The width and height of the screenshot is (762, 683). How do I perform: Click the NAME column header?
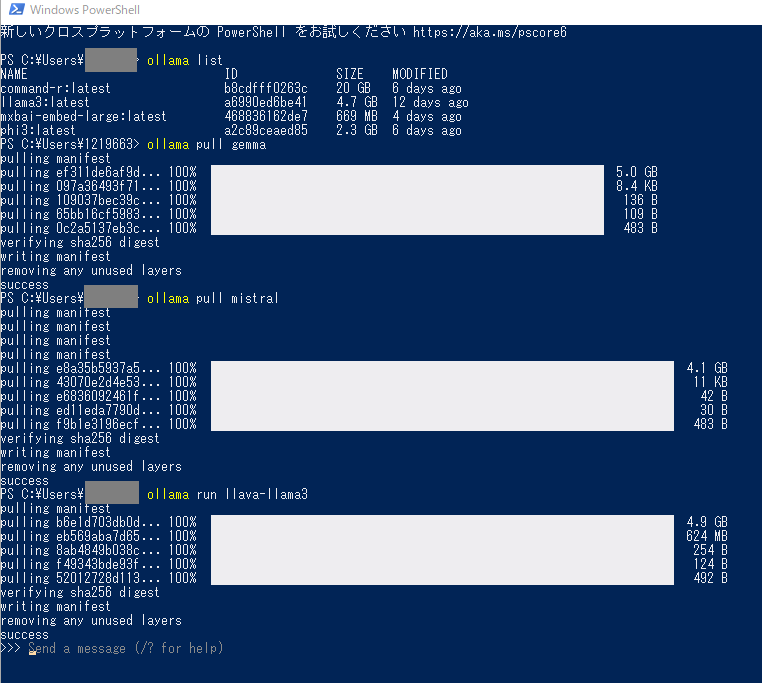(x=14, y=74)
